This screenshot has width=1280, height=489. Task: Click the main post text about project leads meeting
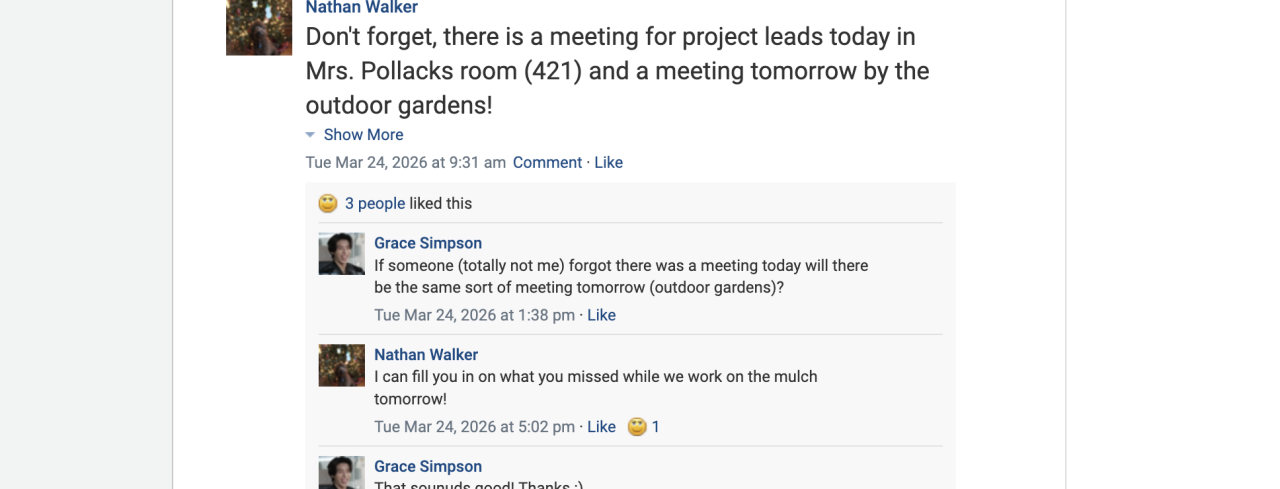coord(617,71)
